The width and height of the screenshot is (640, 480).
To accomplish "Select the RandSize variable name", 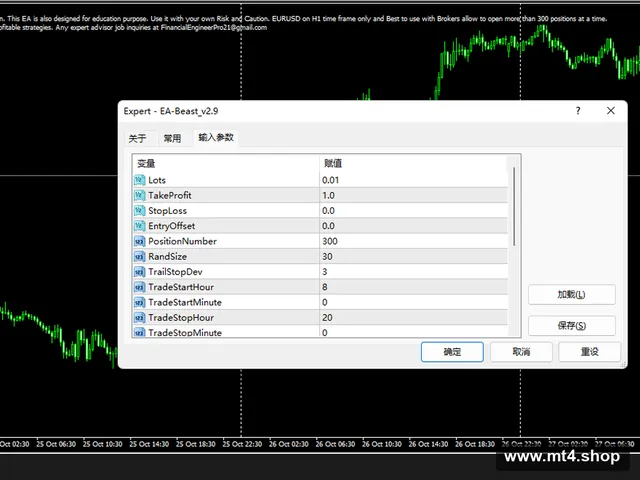I will 167,256.
